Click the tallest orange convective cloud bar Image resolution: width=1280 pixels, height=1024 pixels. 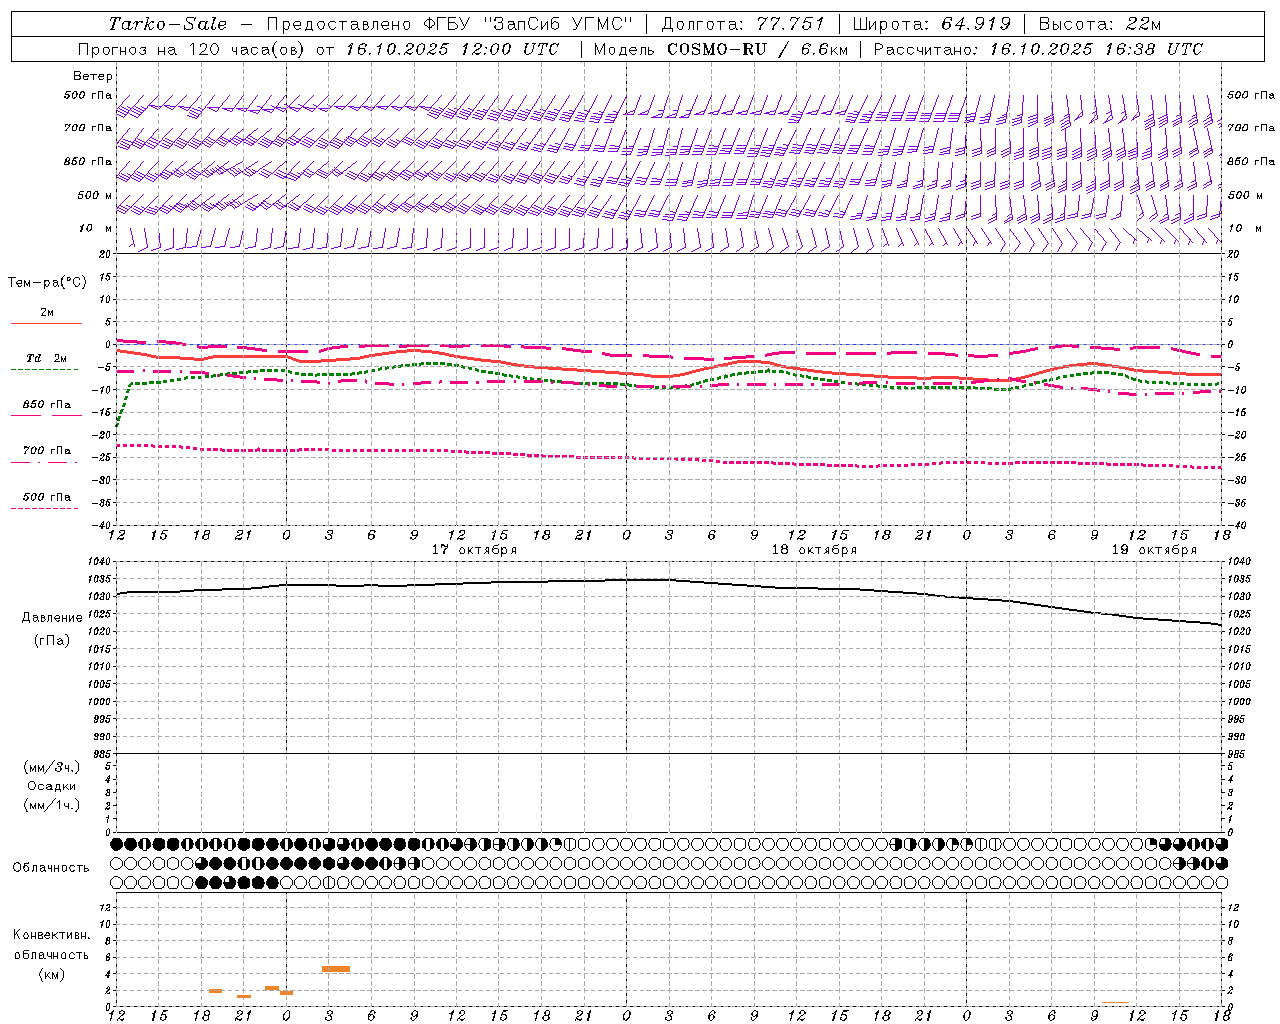pyautogui.click(x=336, y=969)
